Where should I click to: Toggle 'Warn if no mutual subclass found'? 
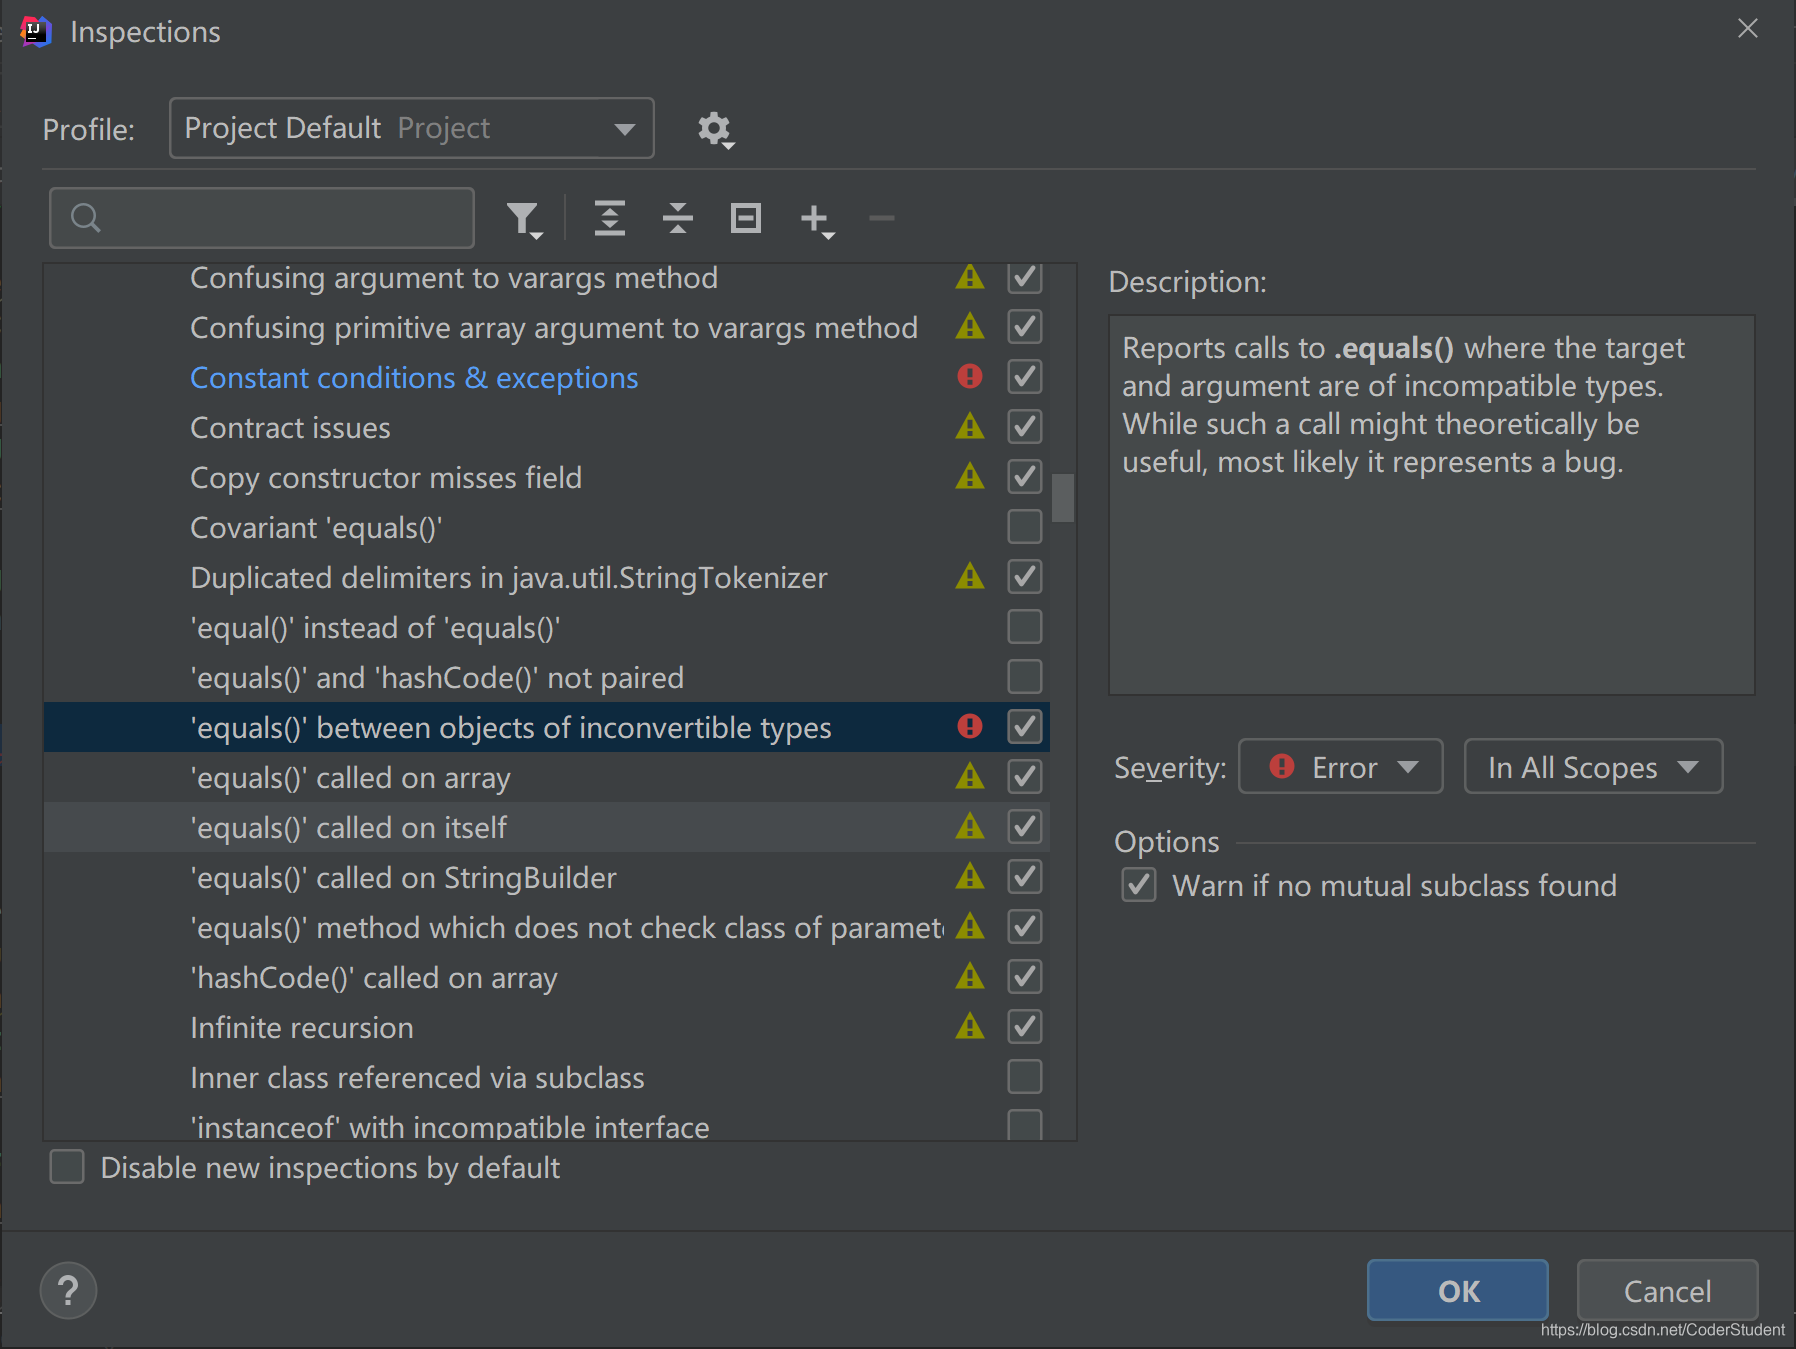[x=1139, y=885]
